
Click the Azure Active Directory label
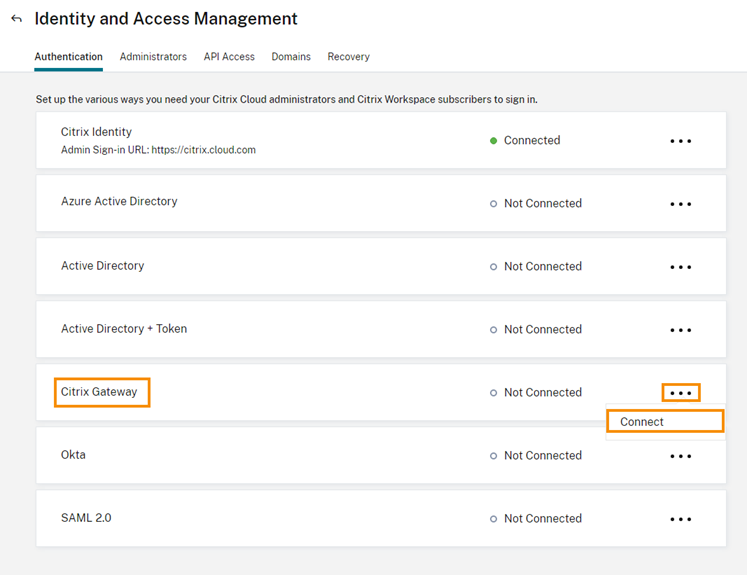point(119,202)
